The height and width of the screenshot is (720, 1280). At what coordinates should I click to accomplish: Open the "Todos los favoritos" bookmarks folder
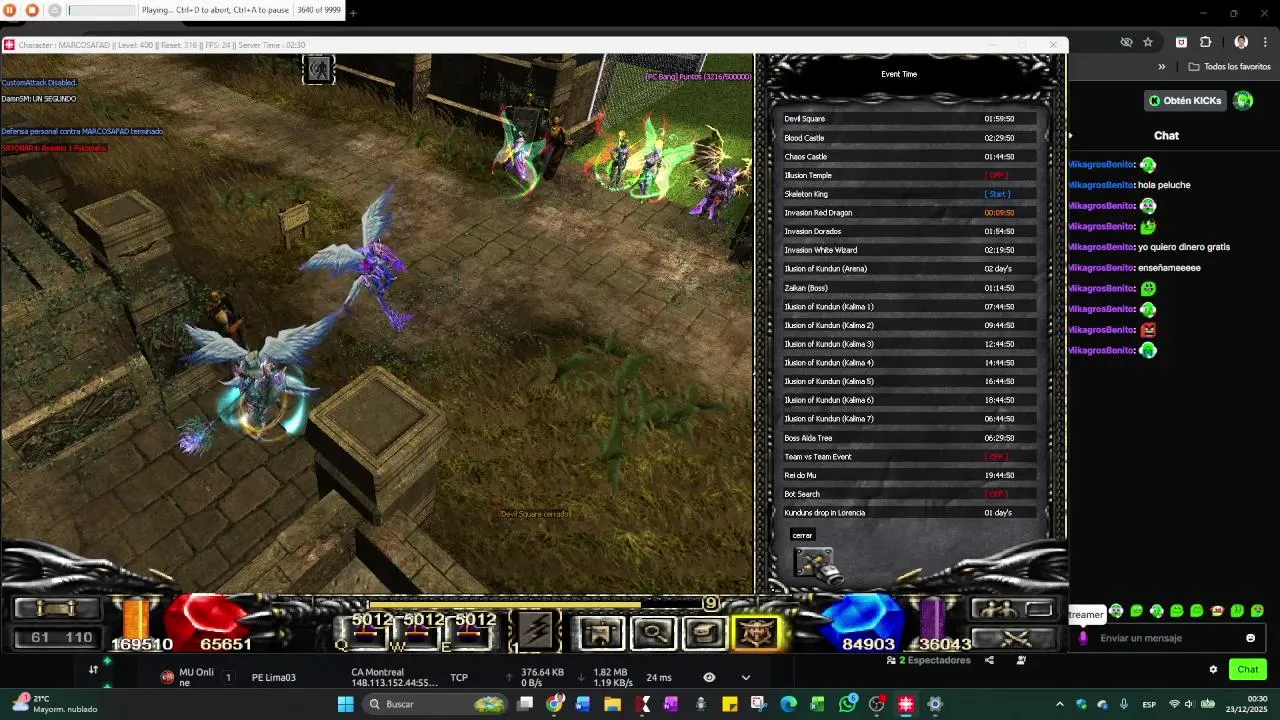pos(1230,67)
